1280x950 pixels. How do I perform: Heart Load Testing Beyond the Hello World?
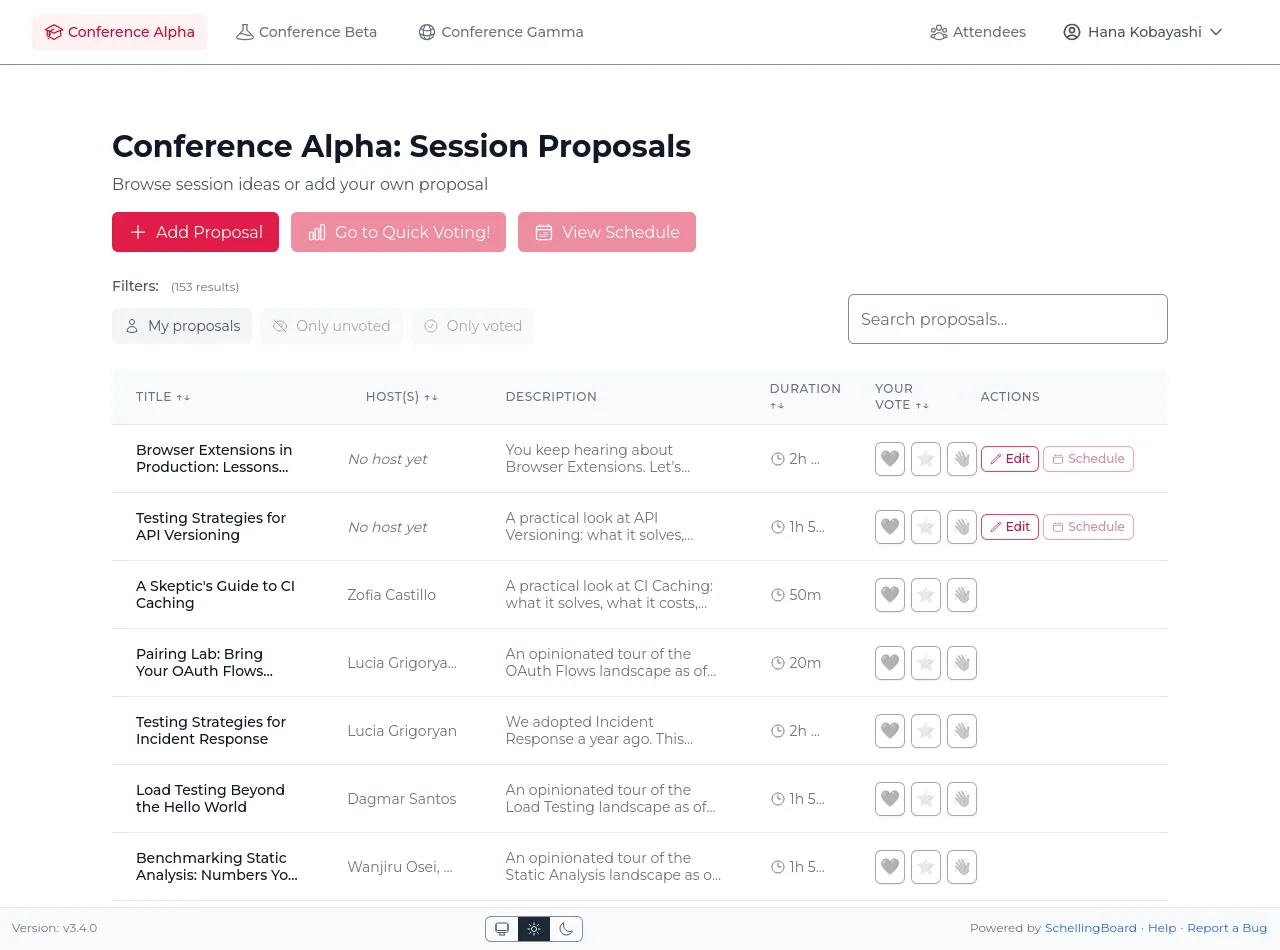(x=890, y=799)
